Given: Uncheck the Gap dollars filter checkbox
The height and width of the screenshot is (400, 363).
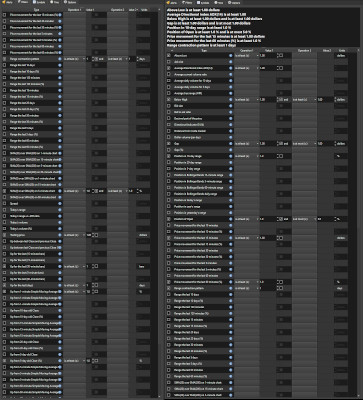Looking at the screenshot, I should click(x=169, y=144).
